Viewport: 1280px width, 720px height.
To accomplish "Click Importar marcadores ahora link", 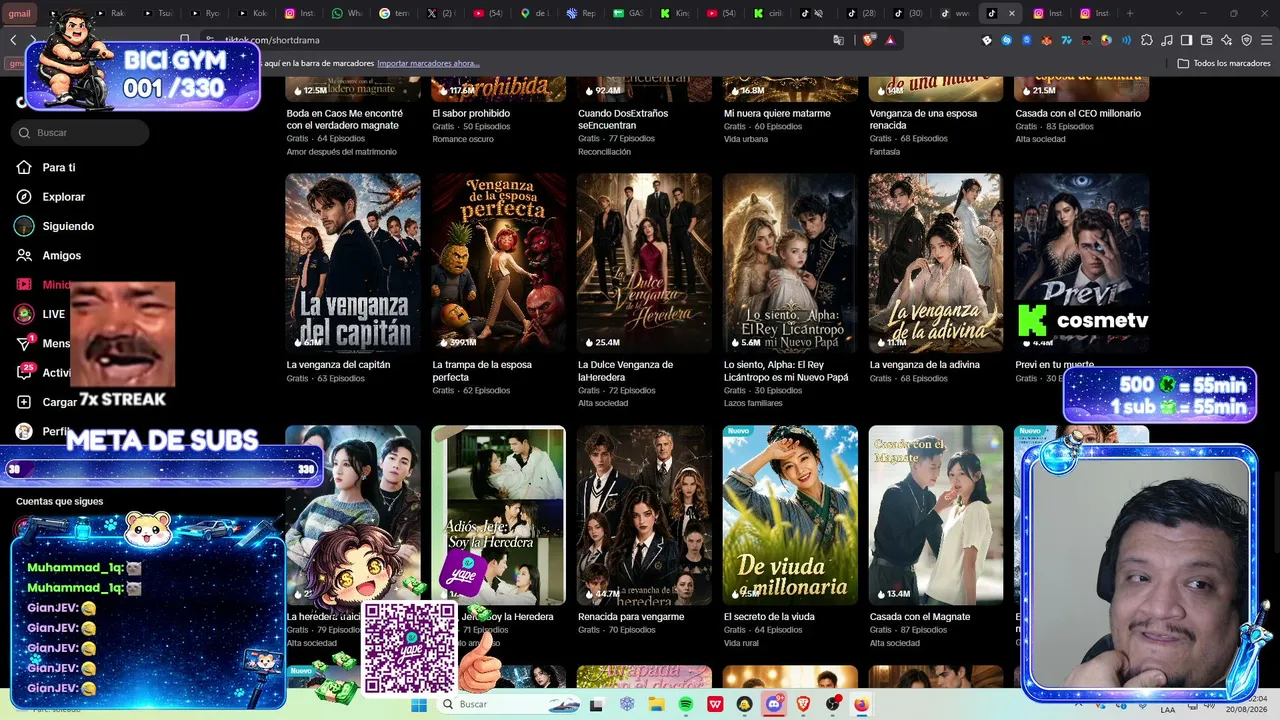I will (x=428, y=63).
